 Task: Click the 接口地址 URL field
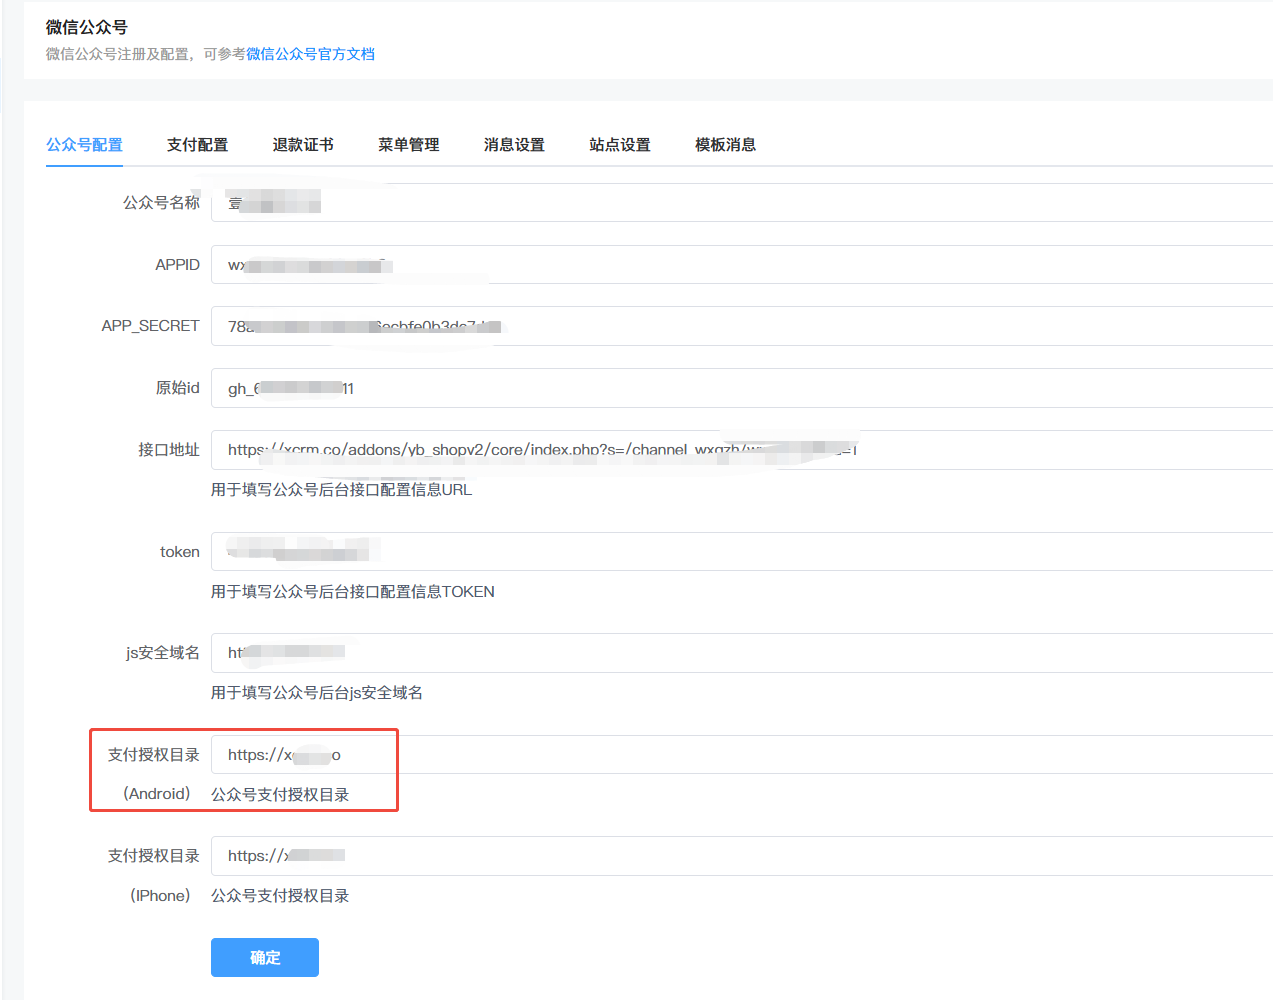pos(1000,450)
